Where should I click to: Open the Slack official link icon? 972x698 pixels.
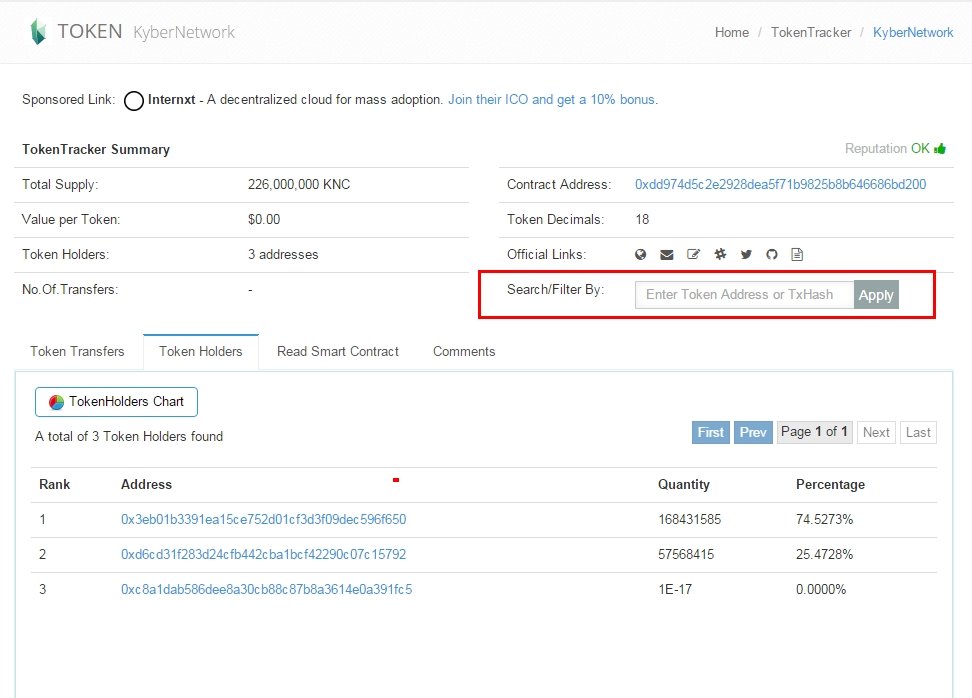point(720,254)
